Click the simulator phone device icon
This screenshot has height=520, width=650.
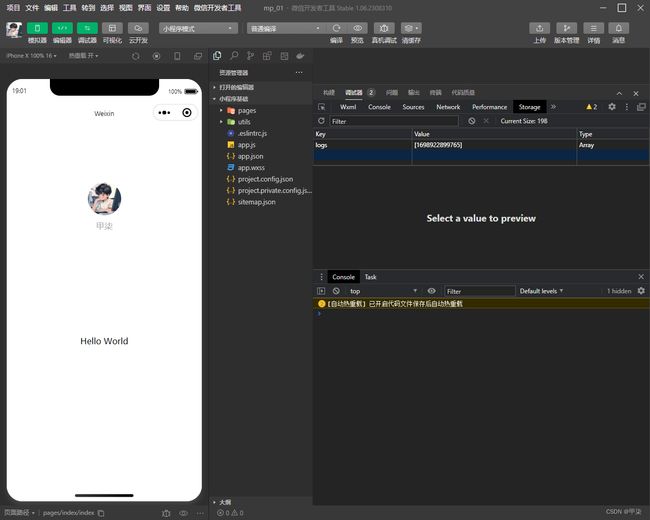(x=177, y=56)
